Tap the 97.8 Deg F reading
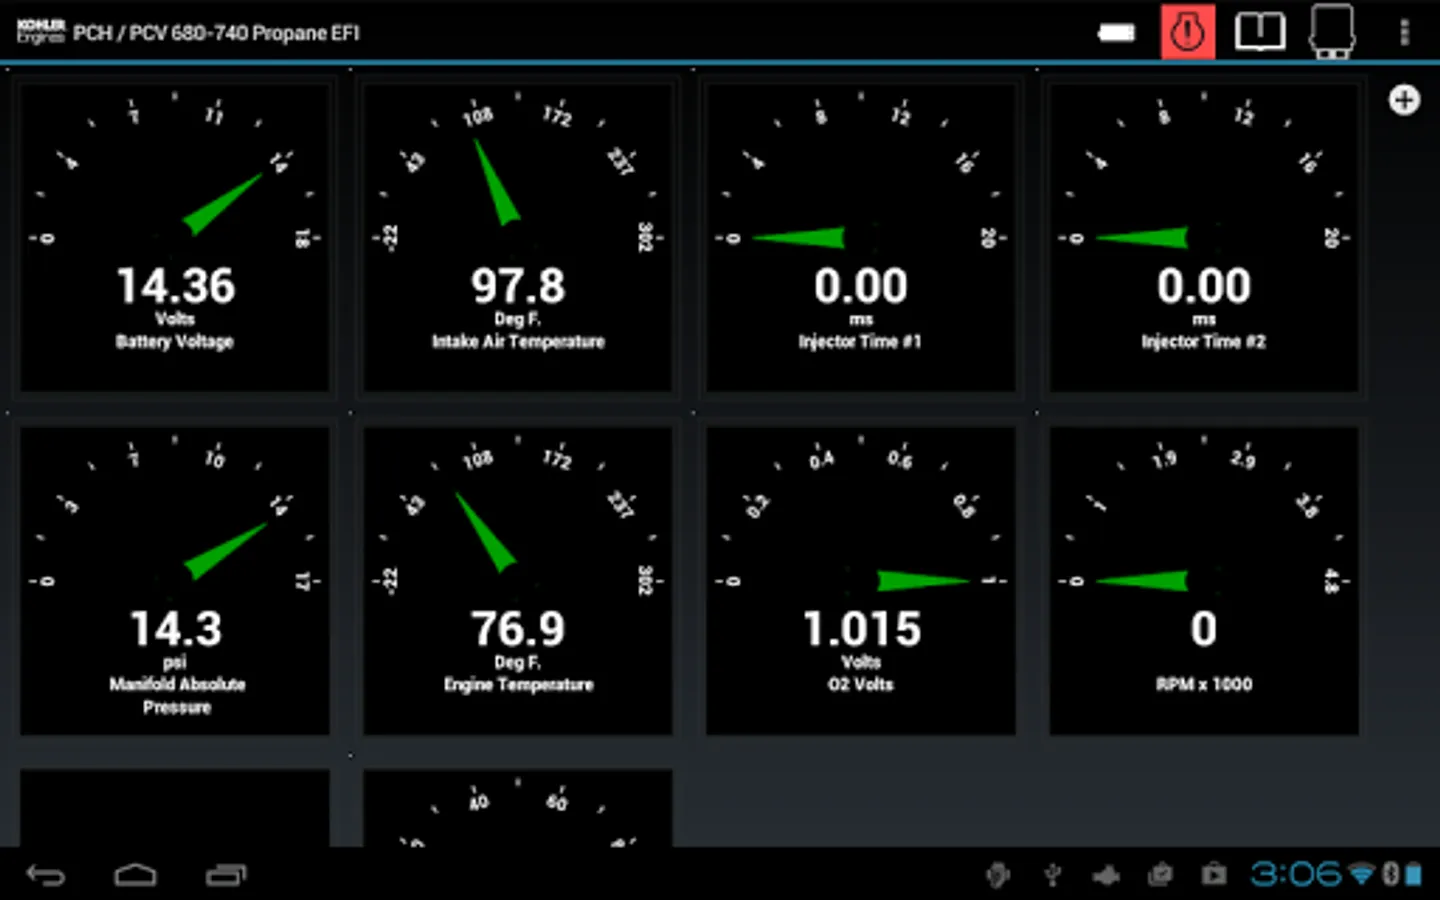The image size is (1440, 900). (518, 286)
